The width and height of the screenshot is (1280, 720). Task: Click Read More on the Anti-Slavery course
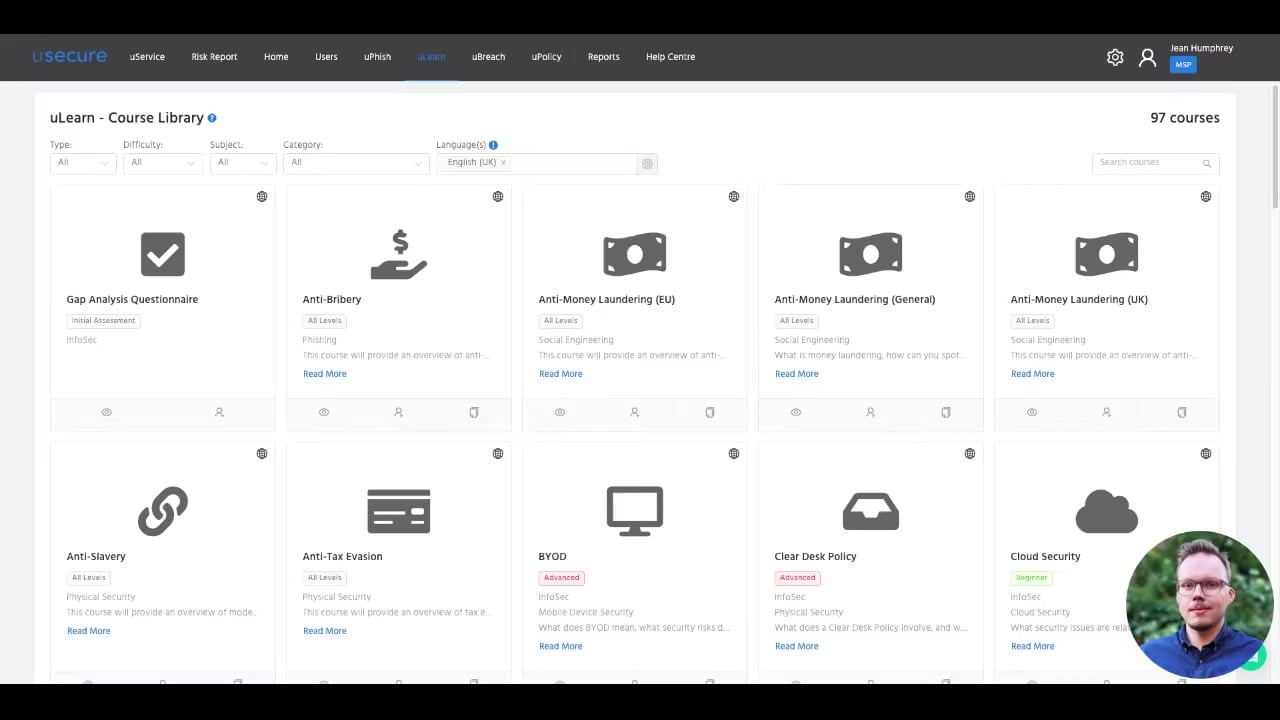coord(88,630)
